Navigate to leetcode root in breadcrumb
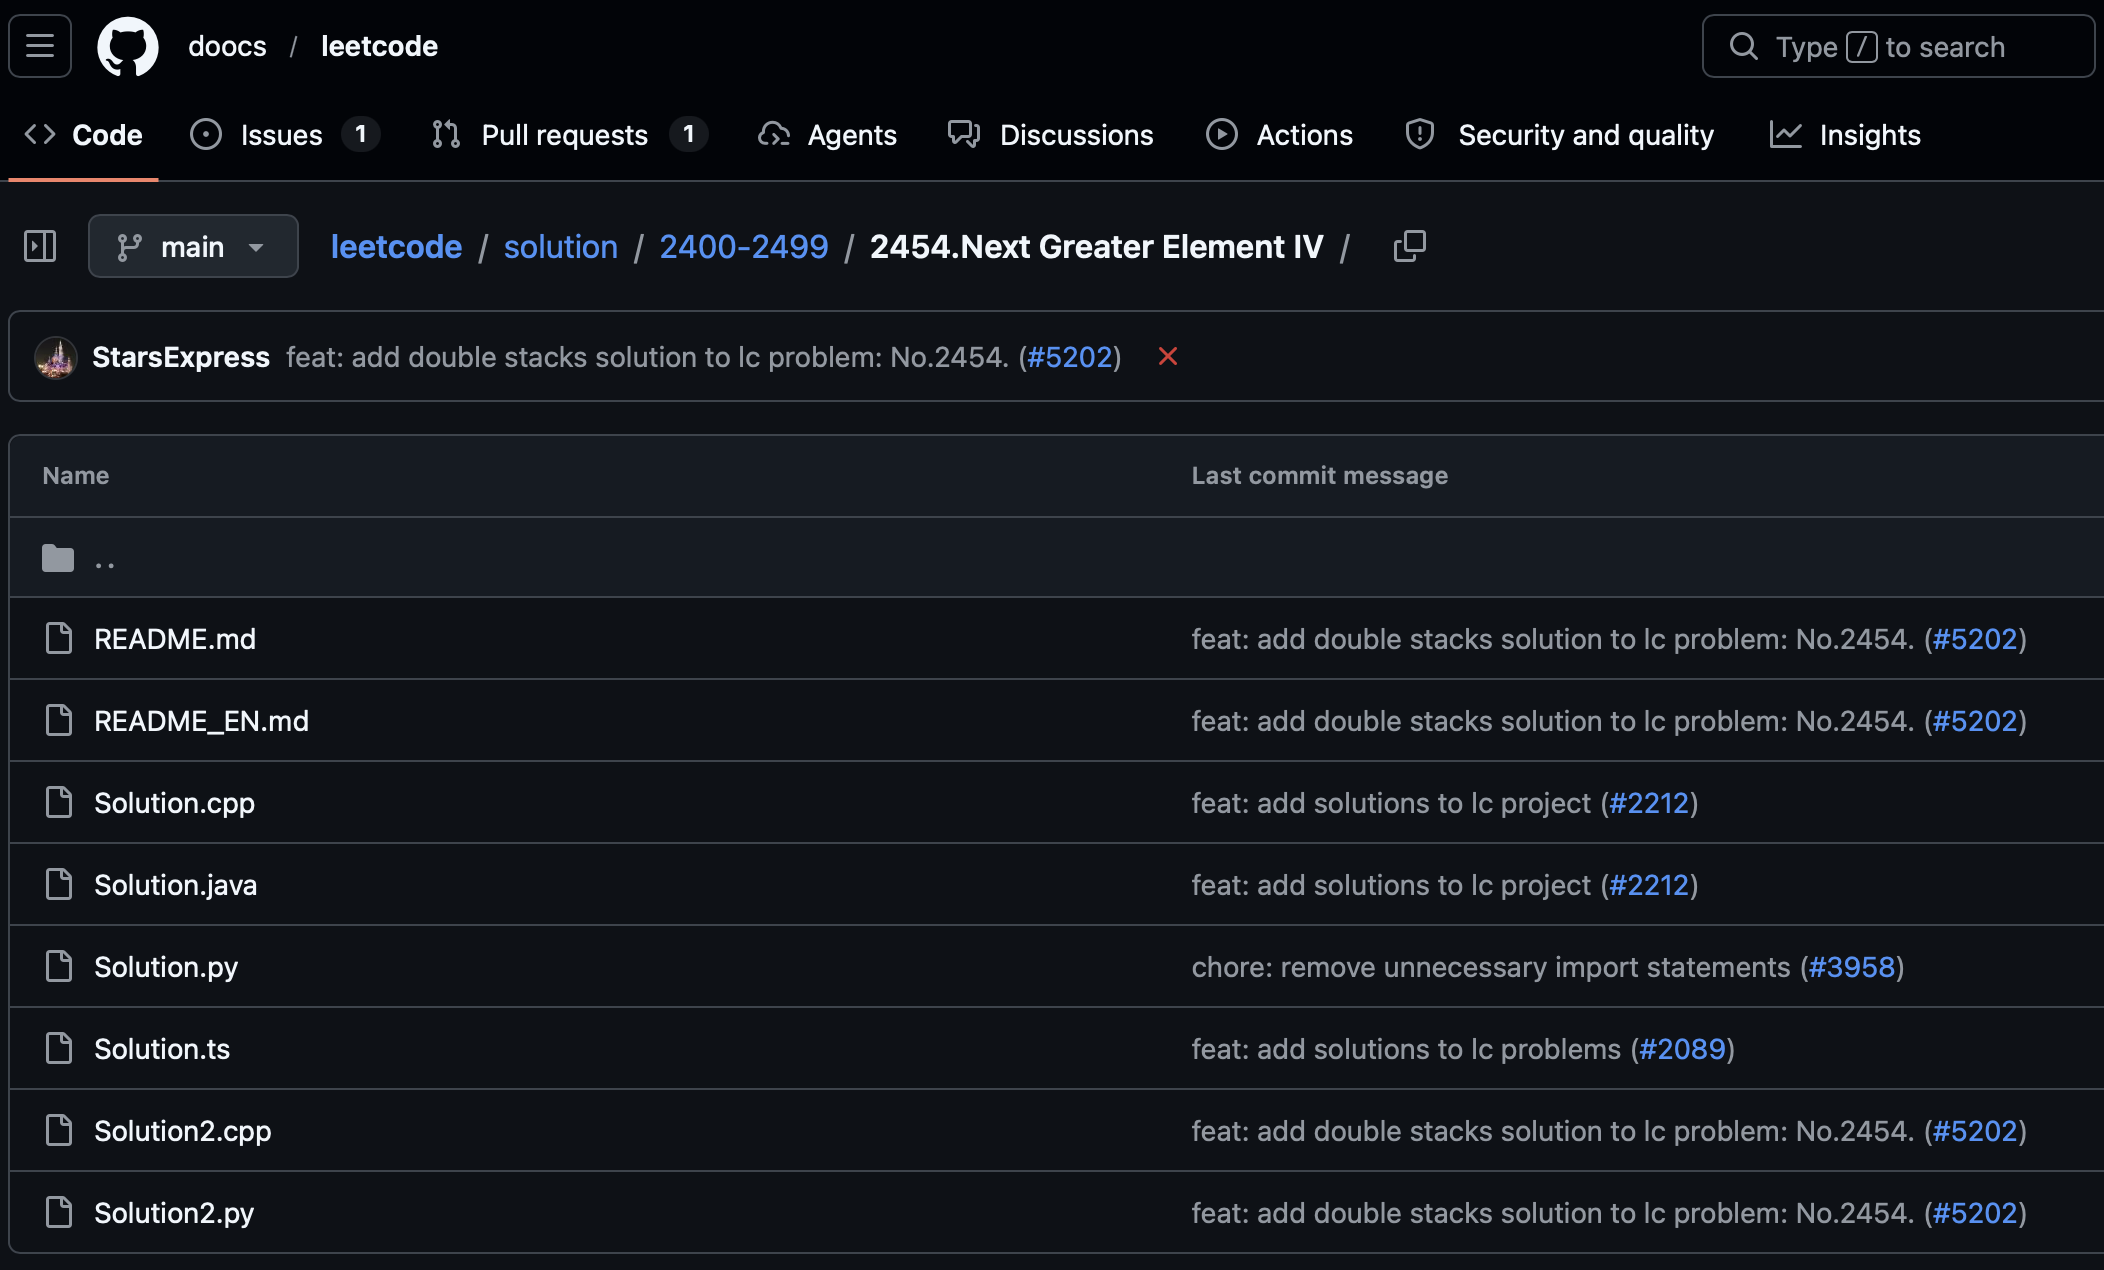2104x1270 pixels. pyautogui.click(x=396, y=246)
